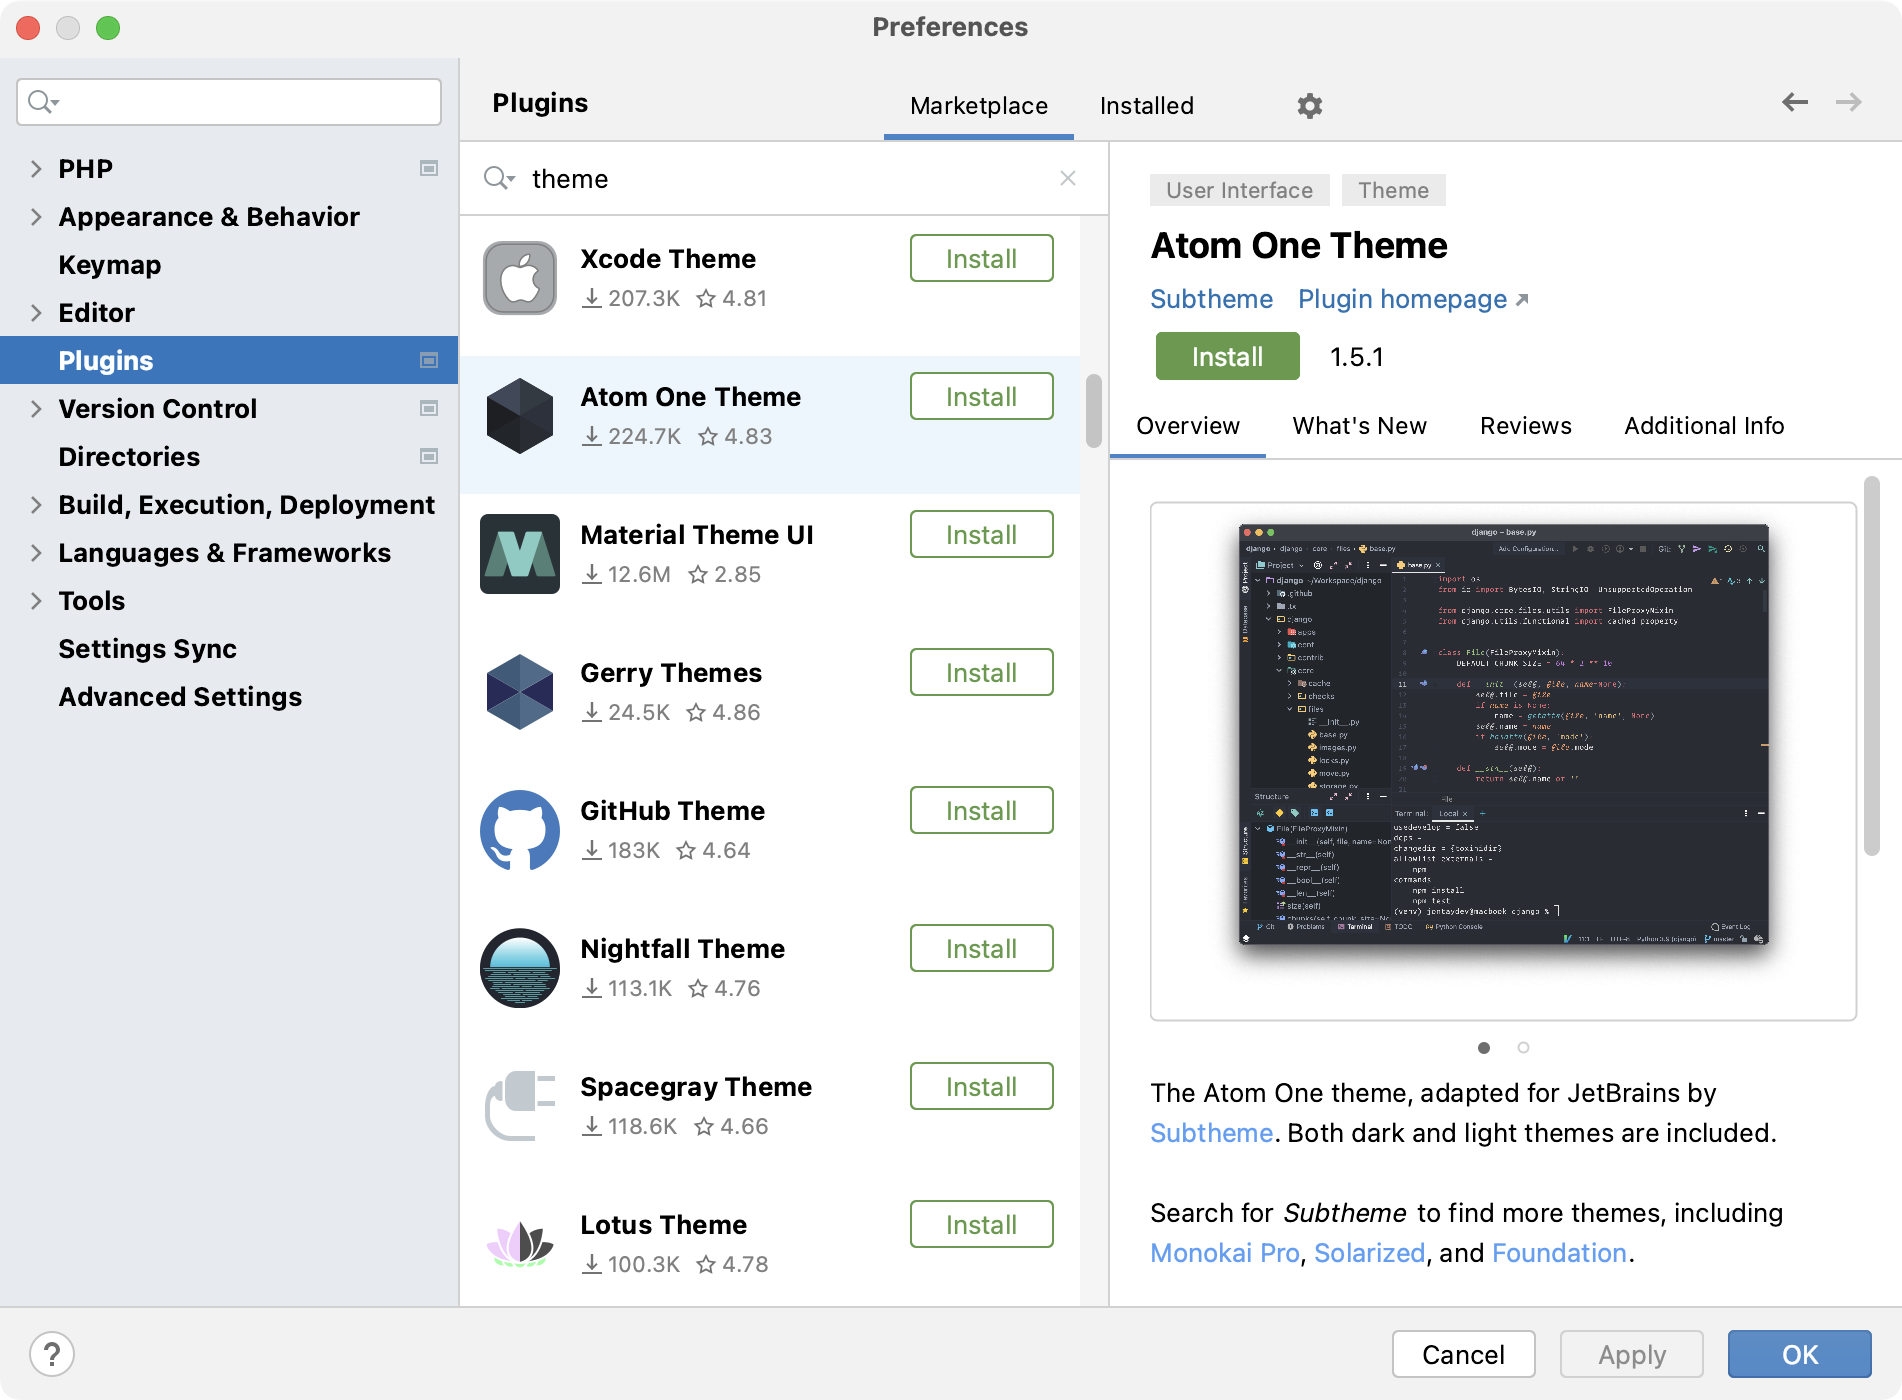1902x1400 pixels.
Task: Click the Lotus Theme flower icon
Action: [519, 1244]
